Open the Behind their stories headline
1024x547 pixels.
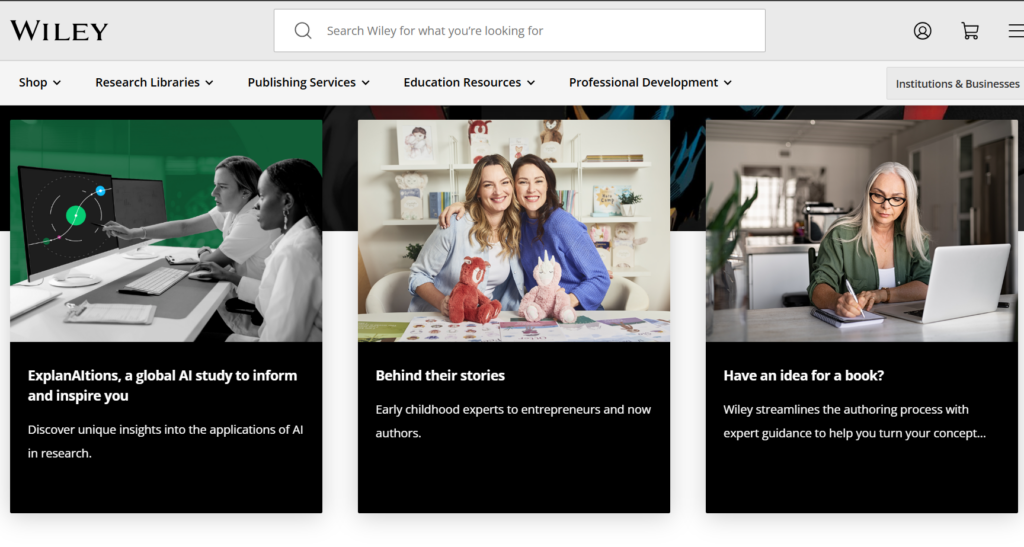click(x=440, y=375)
